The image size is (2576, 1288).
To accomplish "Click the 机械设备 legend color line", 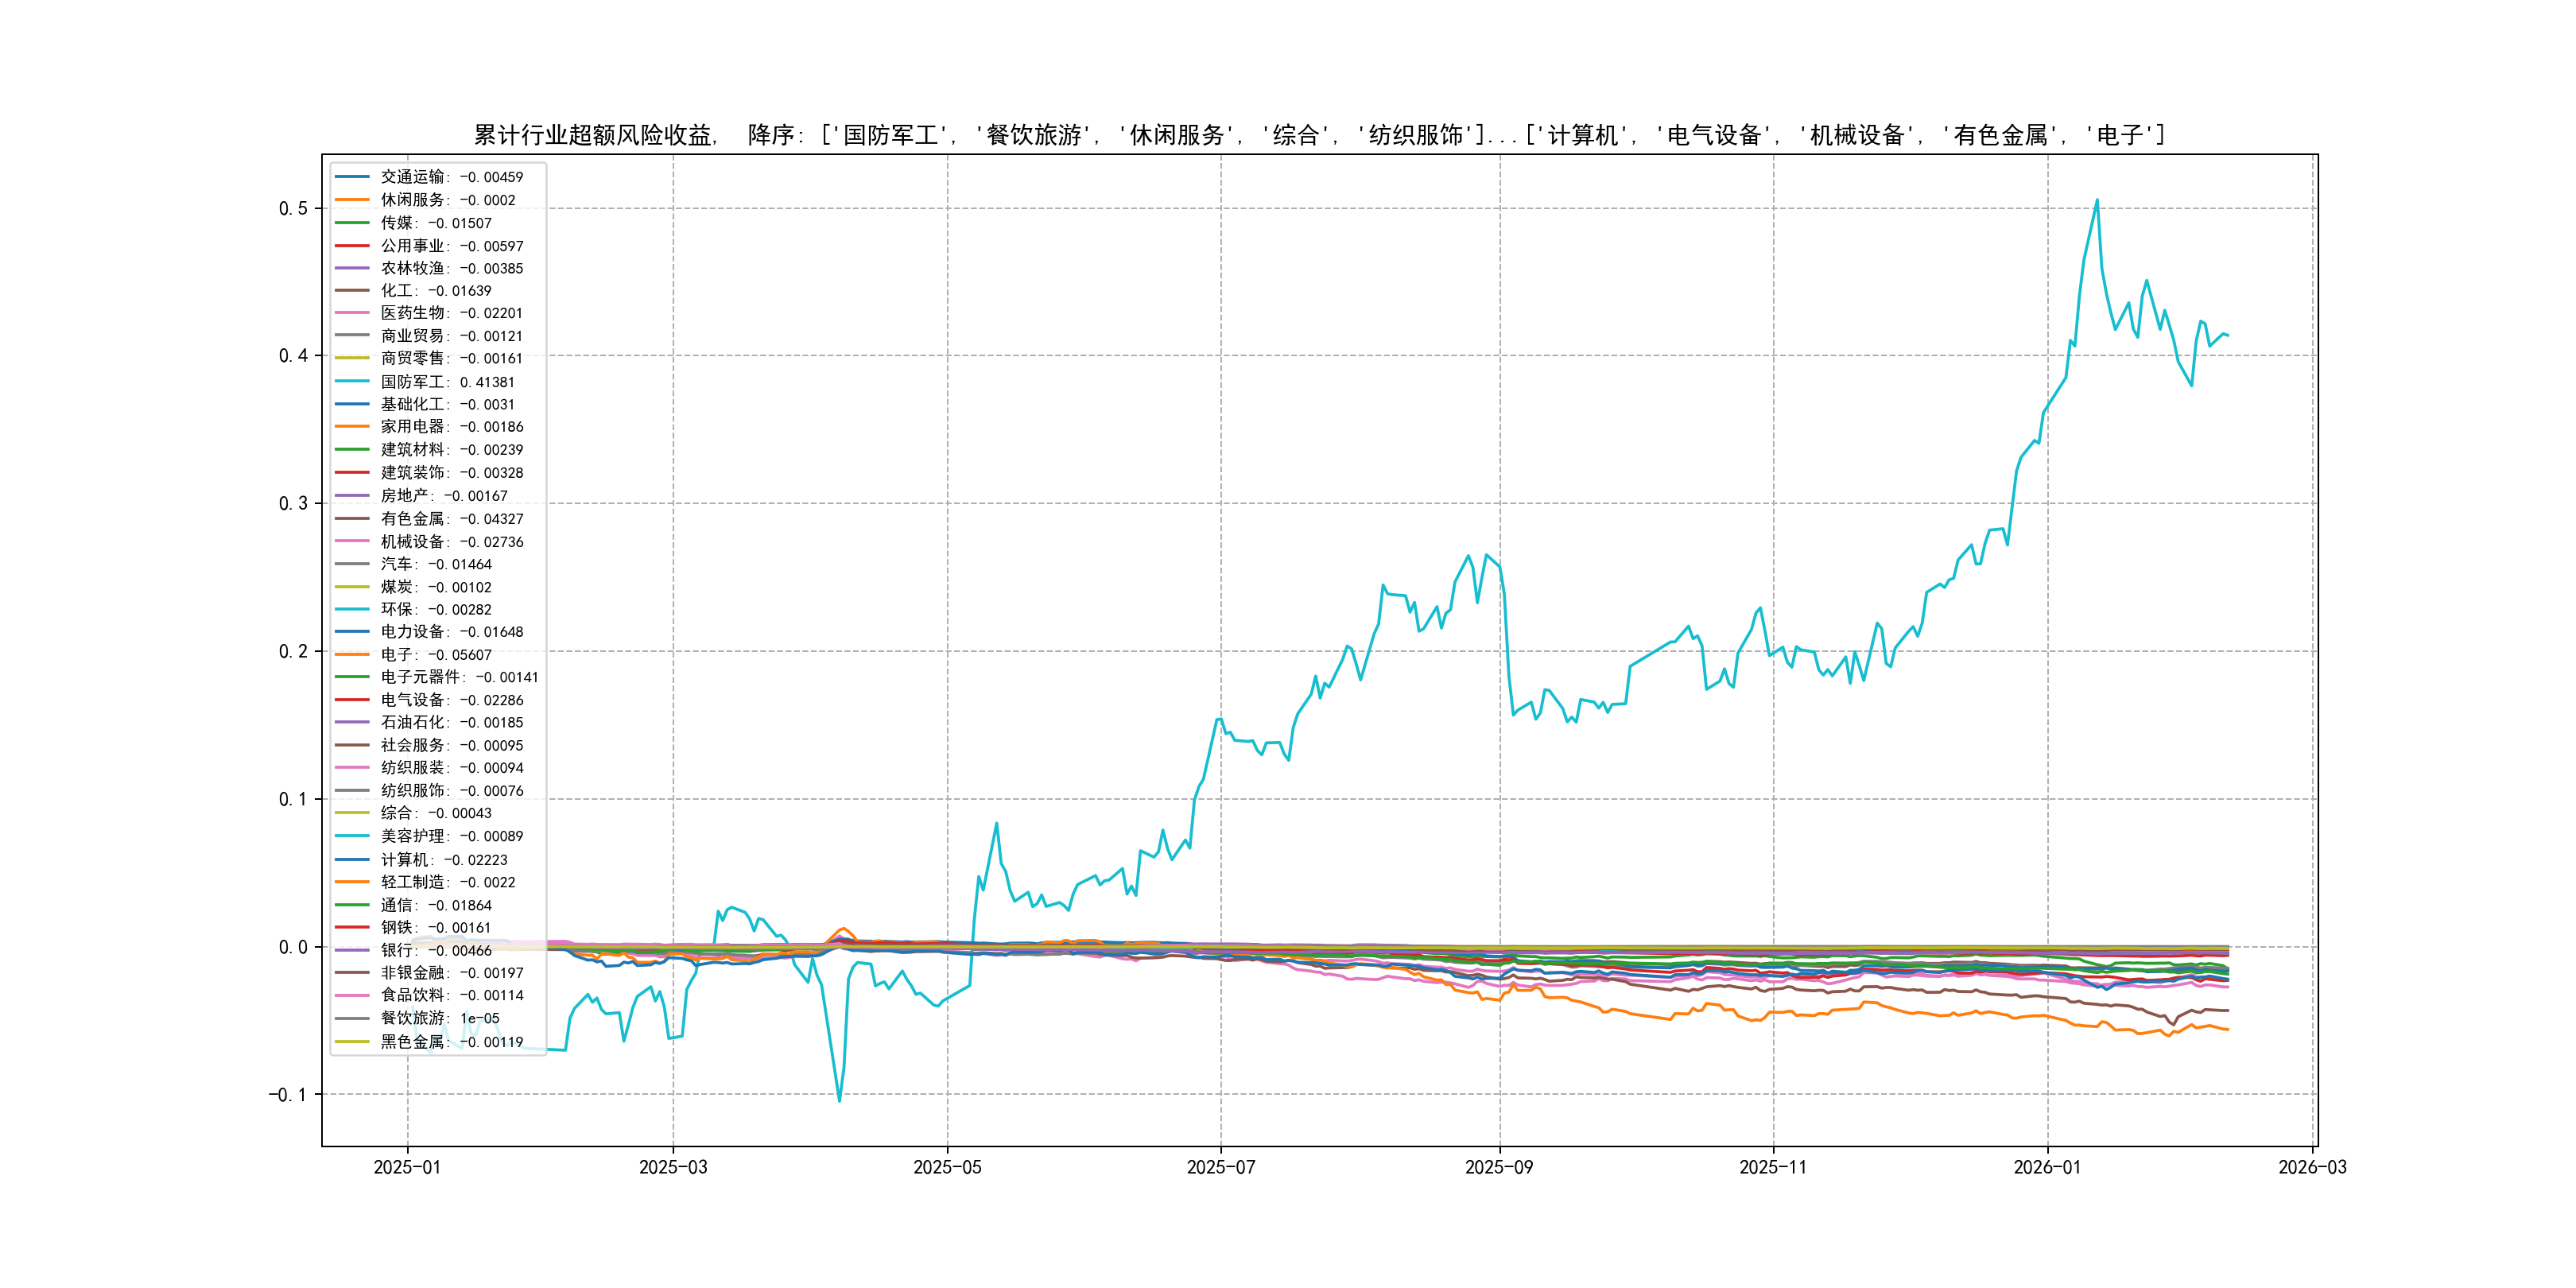I will (x=352, y=541).
